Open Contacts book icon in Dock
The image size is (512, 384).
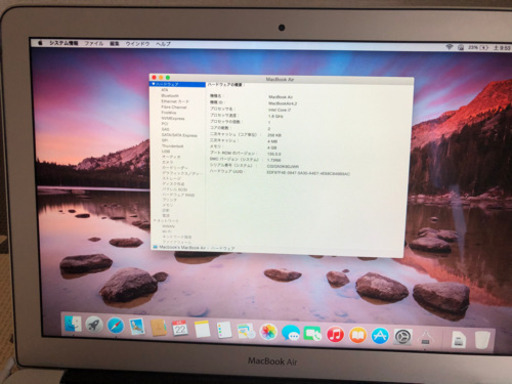(x=158, y=328)
